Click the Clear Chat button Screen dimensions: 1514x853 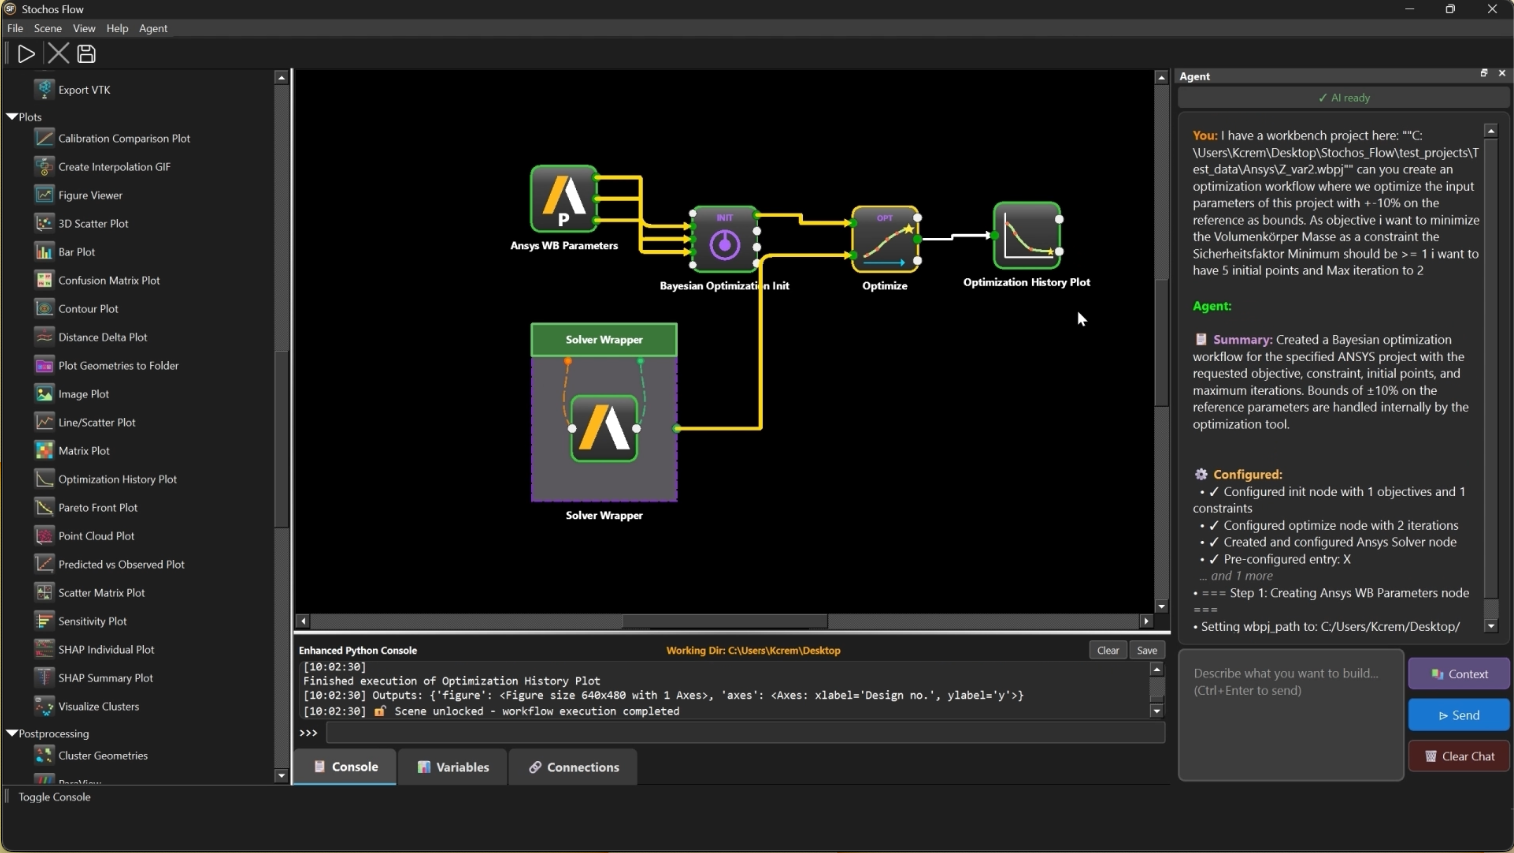click(x=1459, y=756)
